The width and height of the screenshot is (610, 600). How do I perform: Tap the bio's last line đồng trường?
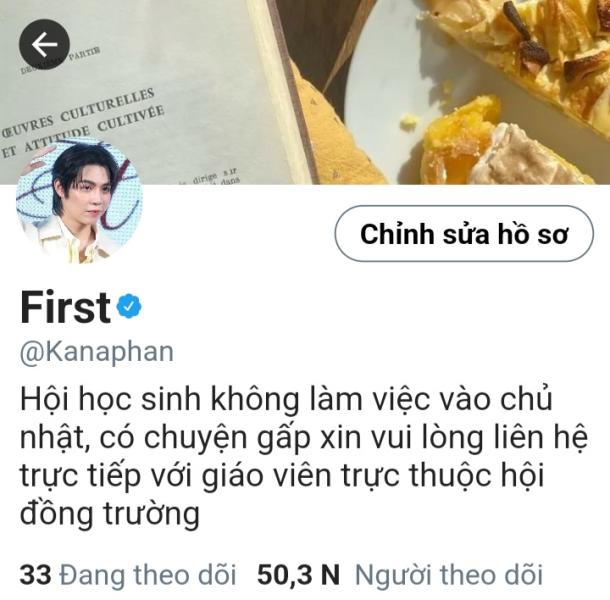(110, 514)
